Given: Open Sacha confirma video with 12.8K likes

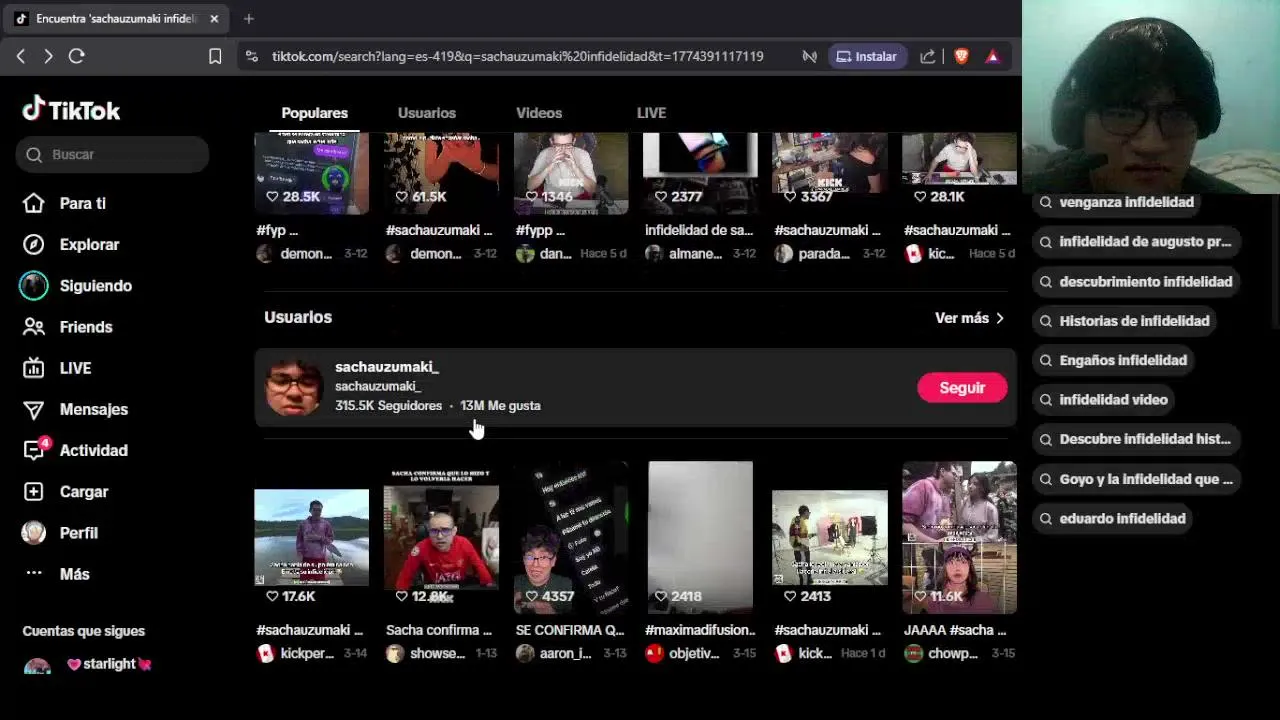Looking at the screenshot, I should pos(441,537).
